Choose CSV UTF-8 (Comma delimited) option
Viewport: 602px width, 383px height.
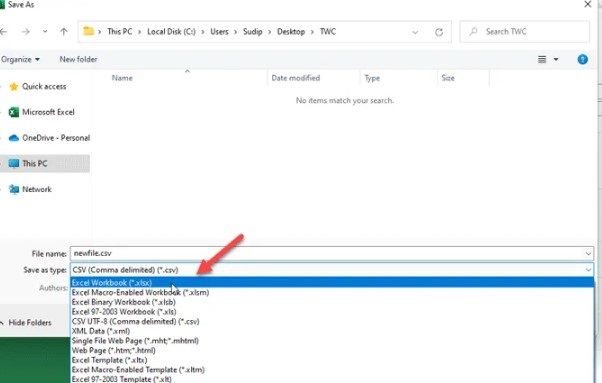[x=136, y=321]
